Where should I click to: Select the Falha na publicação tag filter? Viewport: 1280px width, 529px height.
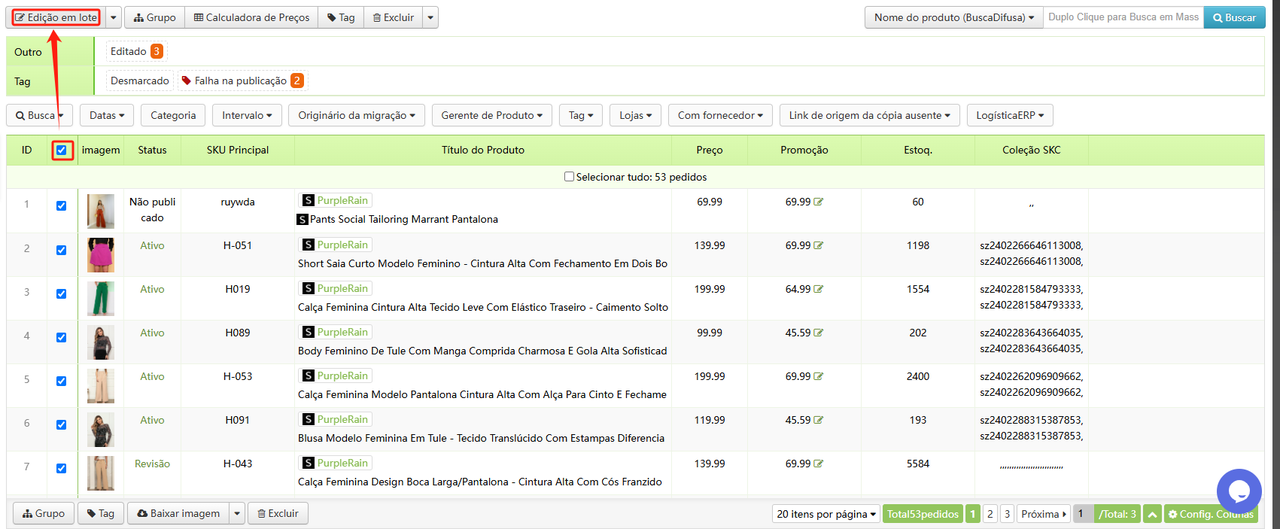240,80
